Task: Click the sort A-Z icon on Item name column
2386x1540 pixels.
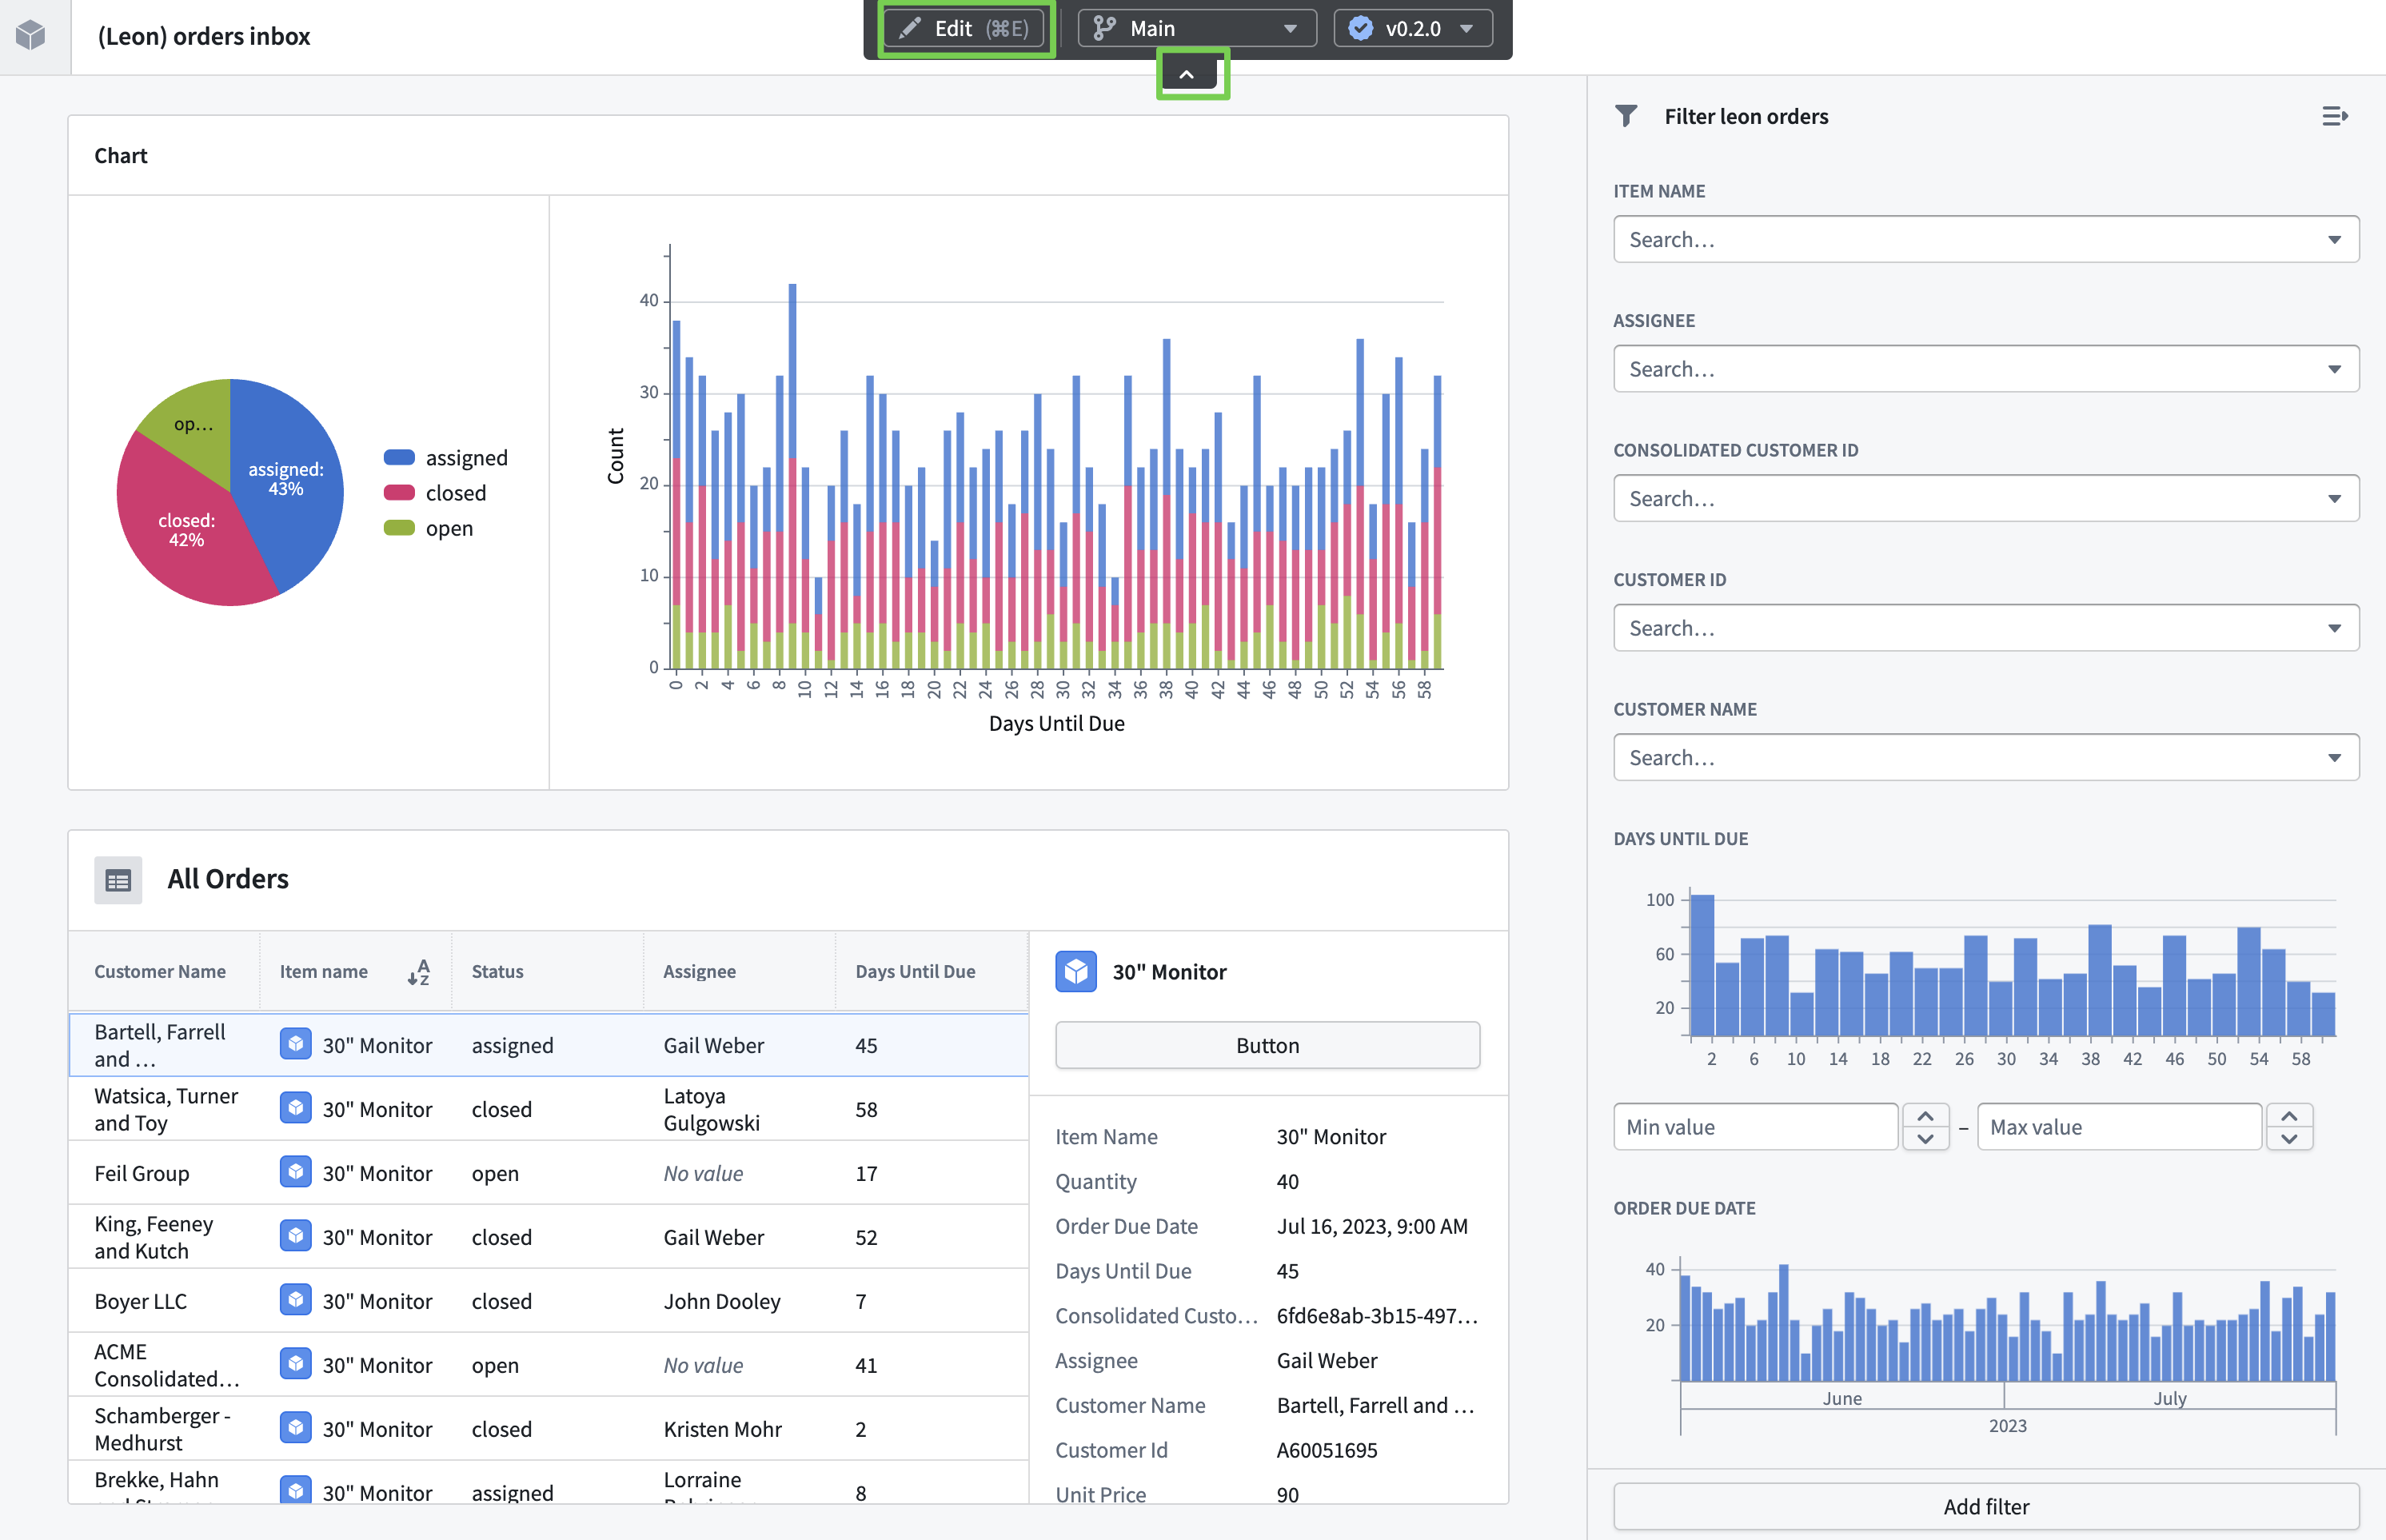Action: pyautogui.click(x=419, y=971)
